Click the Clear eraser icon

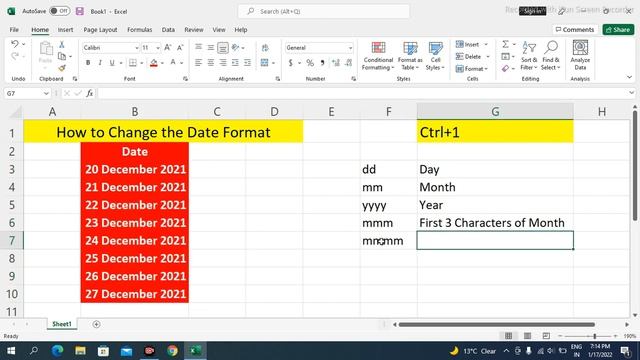point(505,69)
